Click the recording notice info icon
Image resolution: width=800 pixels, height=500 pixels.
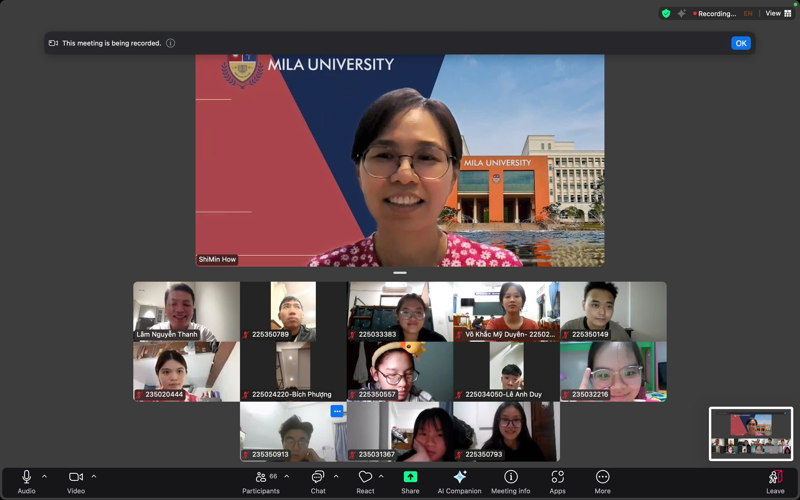tap(170, 43)
